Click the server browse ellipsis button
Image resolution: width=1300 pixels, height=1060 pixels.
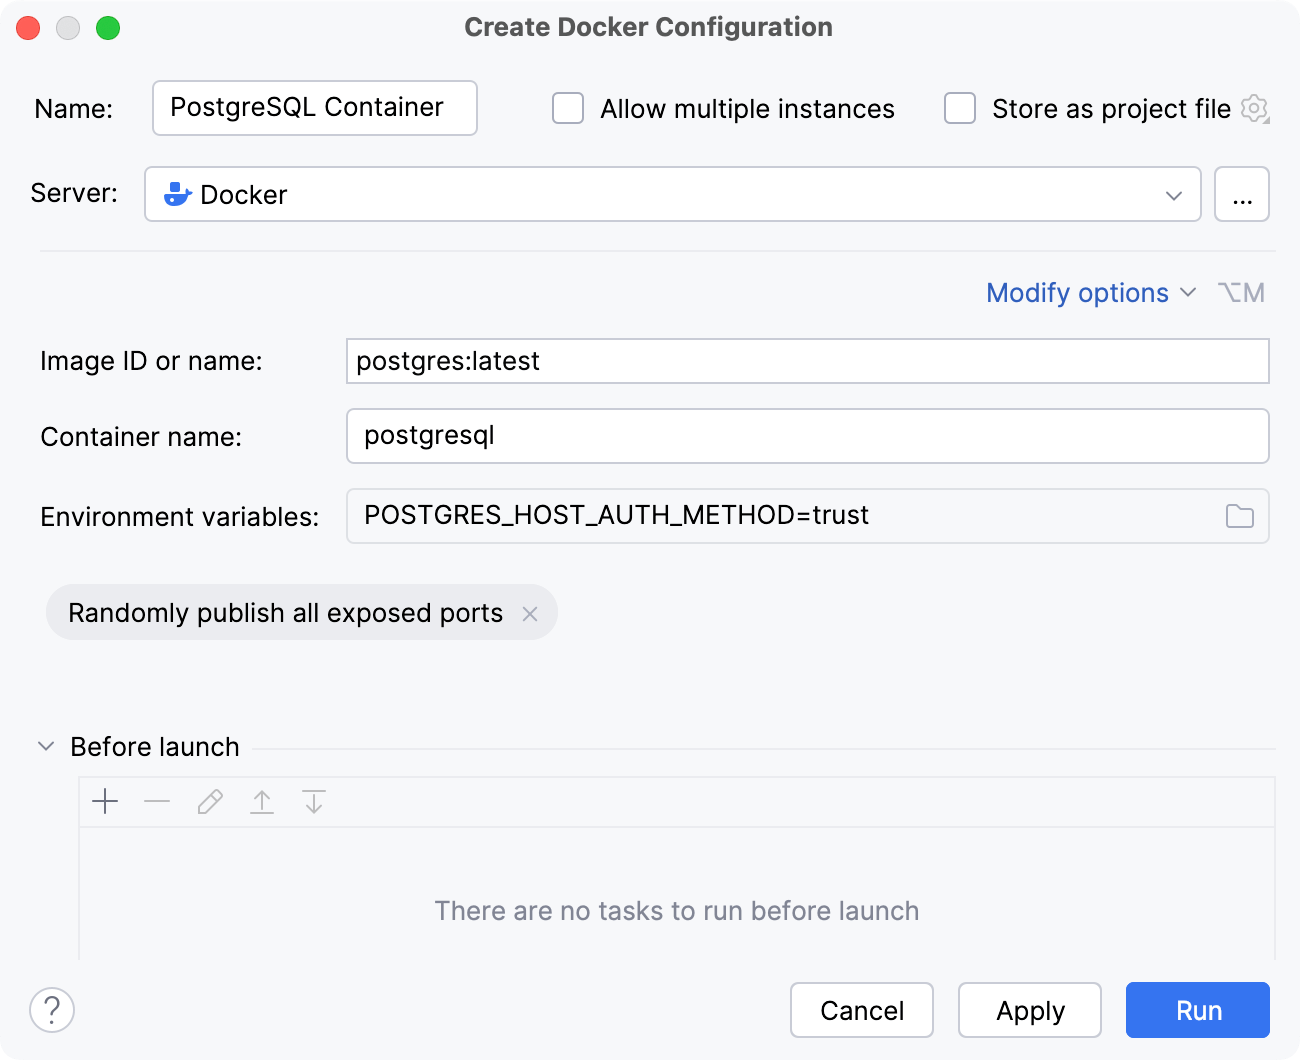click(1242, 194)
